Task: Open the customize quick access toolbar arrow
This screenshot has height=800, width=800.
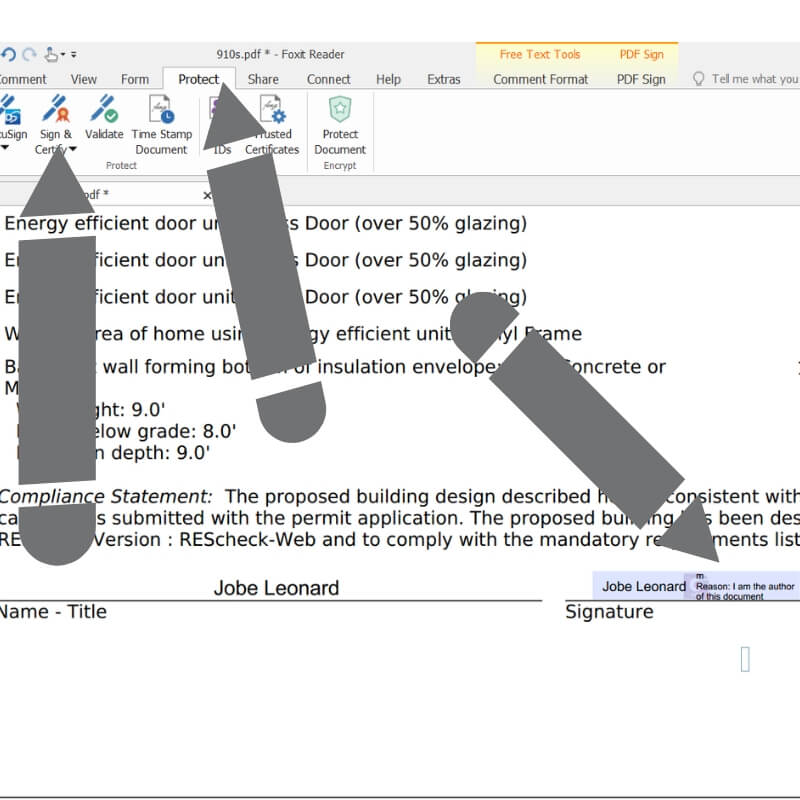Action: 74,55
